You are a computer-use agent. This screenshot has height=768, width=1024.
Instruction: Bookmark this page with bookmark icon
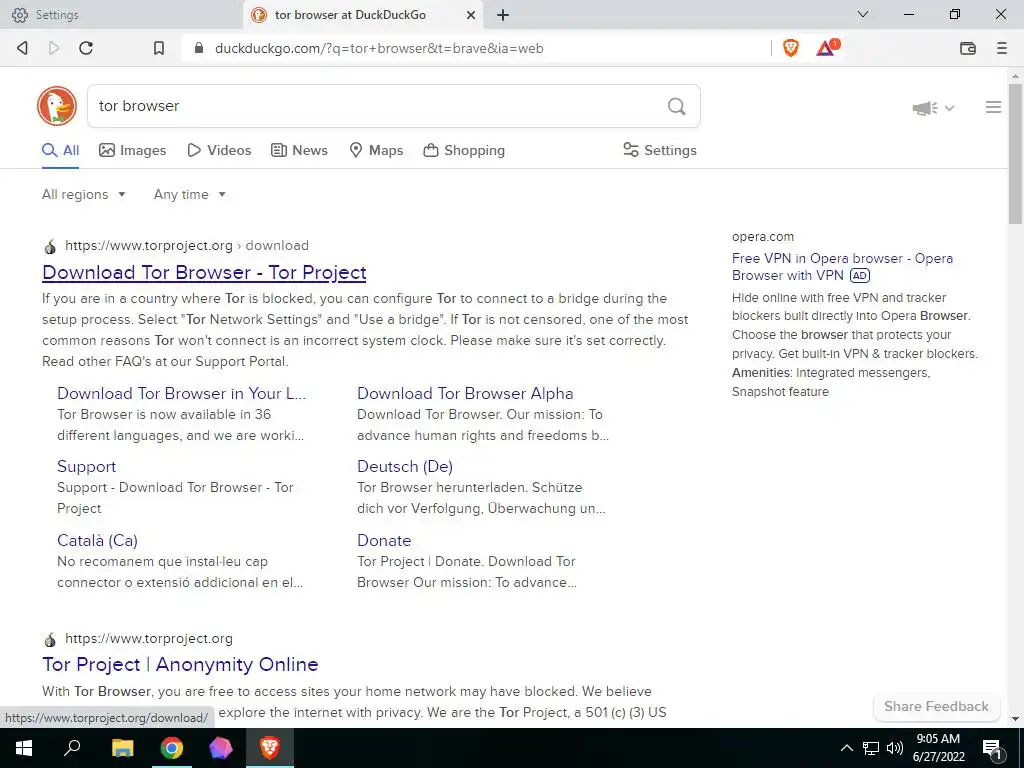(159, 48)
